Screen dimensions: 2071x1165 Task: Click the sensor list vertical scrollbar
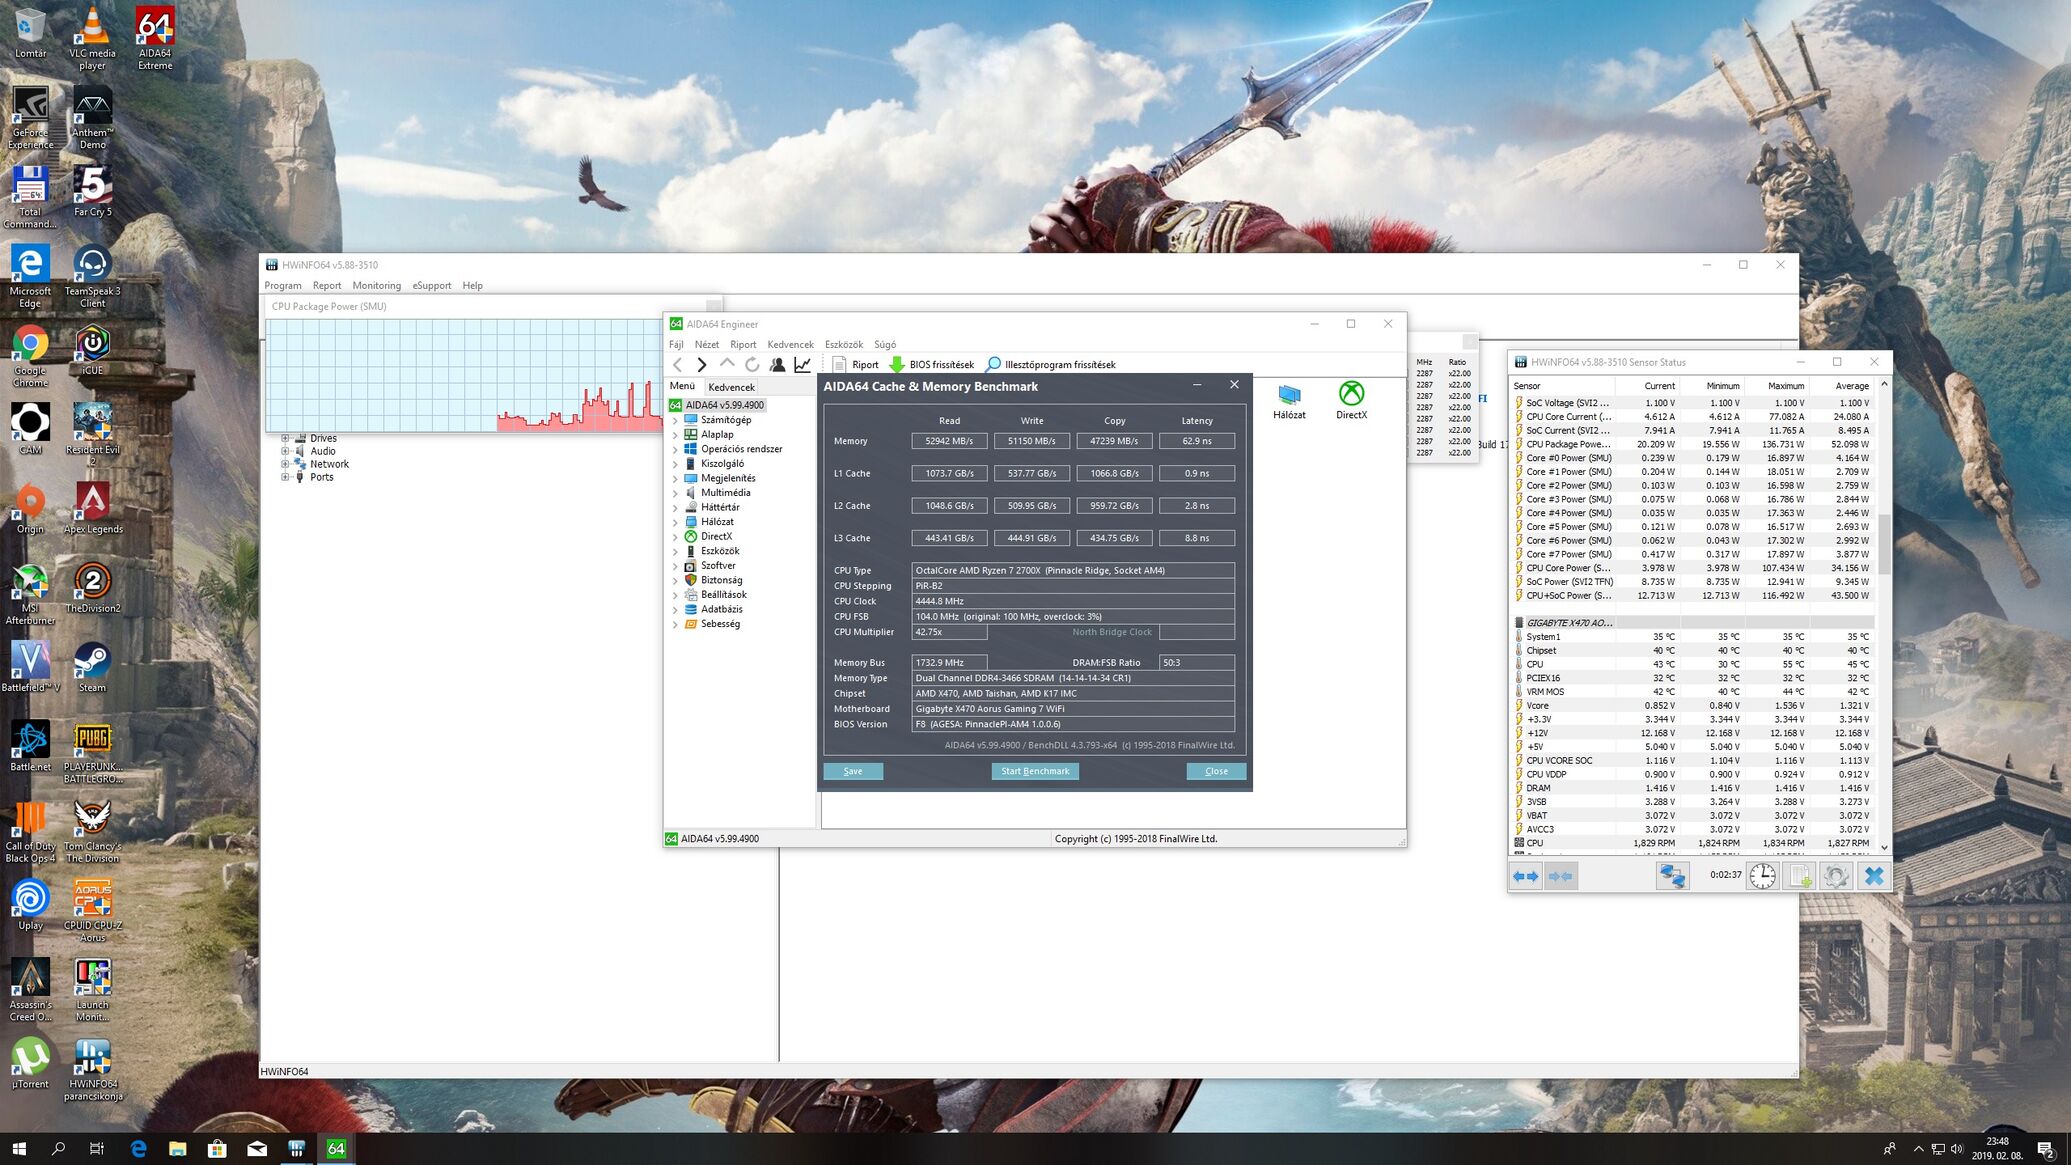pos(1884,544)
